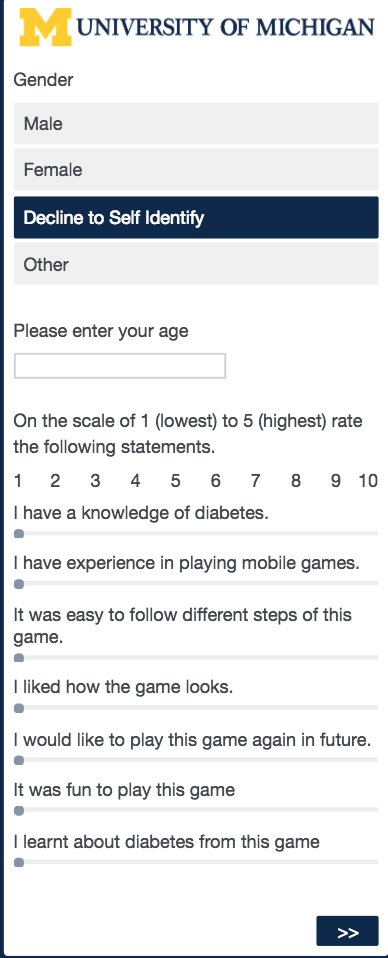The width and height of the screenshot is (388, 958).
Task: Select the Female gender option
Action: pyautogui.click(x=196, y=169)
